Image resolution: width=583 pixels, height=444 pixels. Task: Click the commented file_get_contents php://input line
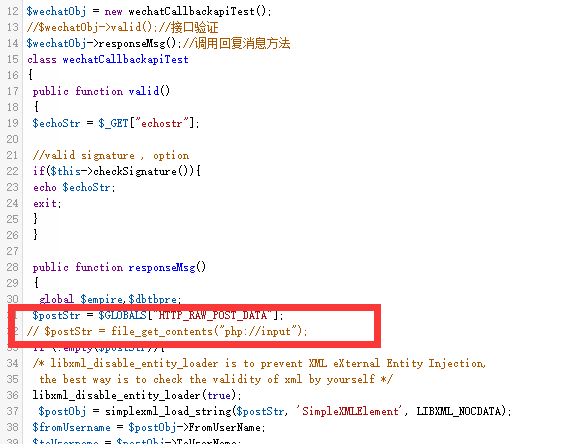point(167,331)
